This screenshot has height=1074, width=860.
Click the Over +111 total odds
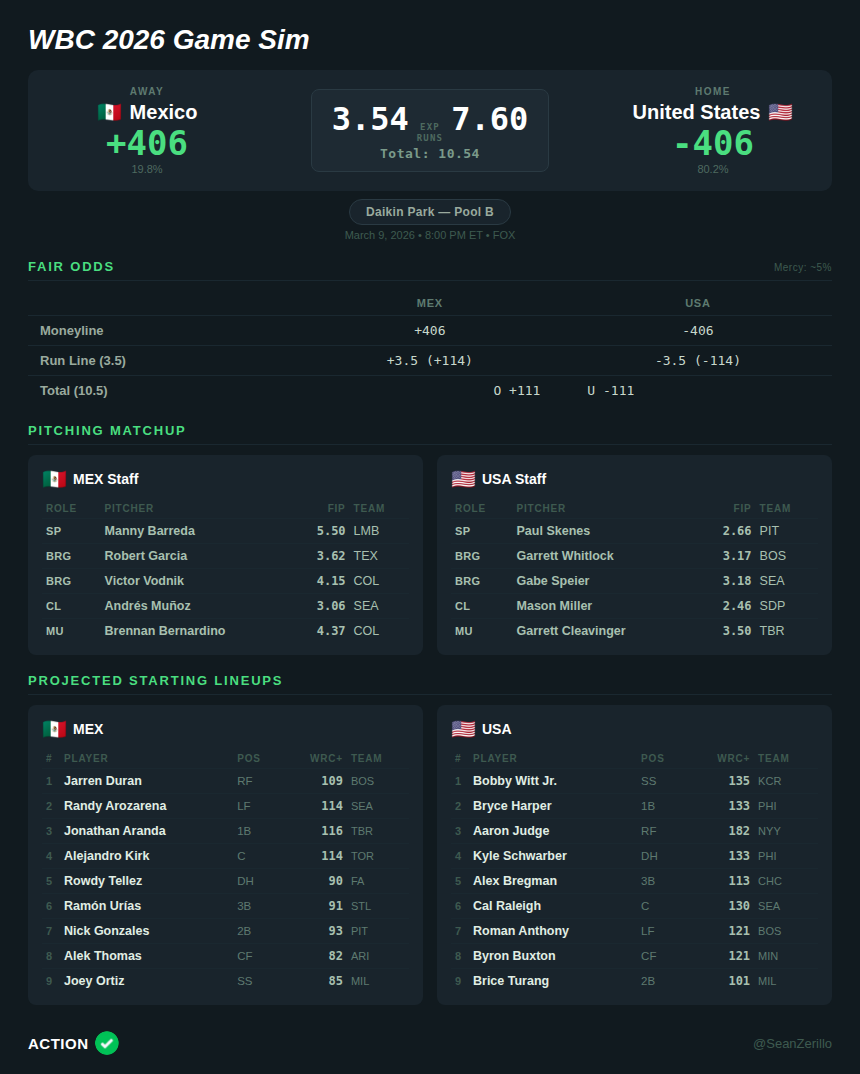(516, 391)
